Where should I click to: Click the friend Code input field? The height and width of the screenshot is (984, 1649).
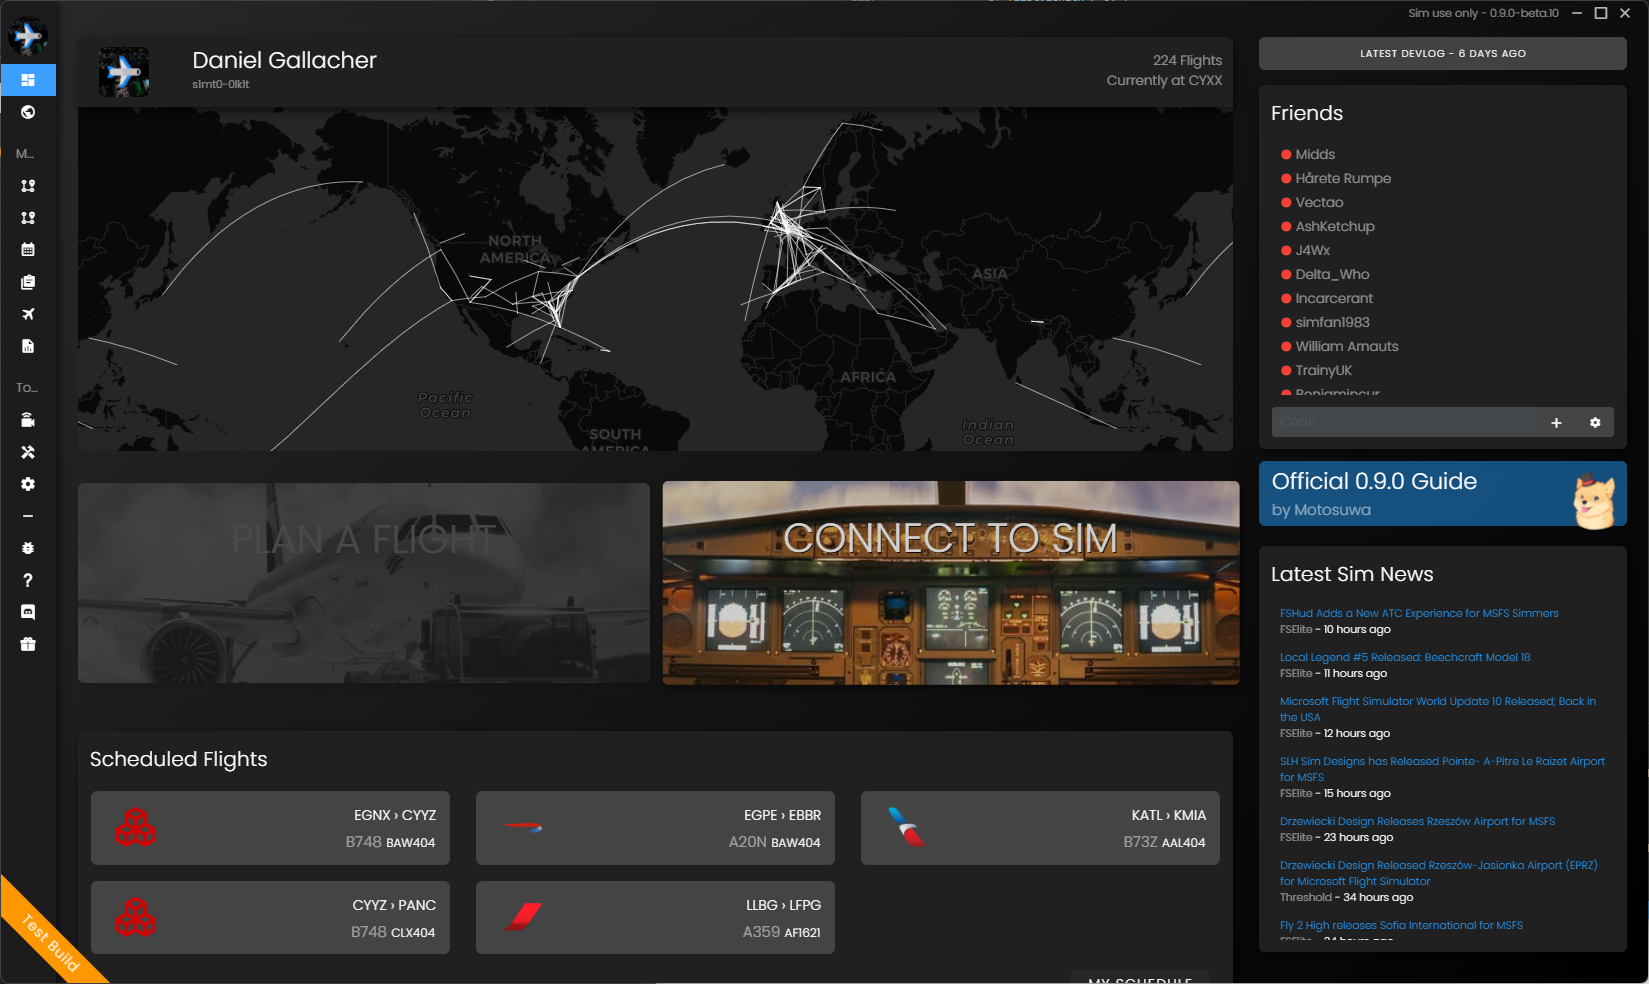coord(1403,422)
